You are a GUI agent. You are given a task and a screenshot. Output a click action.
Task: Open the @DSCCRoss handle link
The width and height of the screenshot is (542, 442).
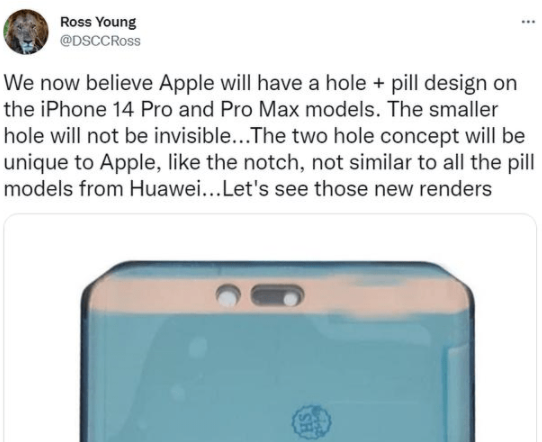click(x=100, y=41)
